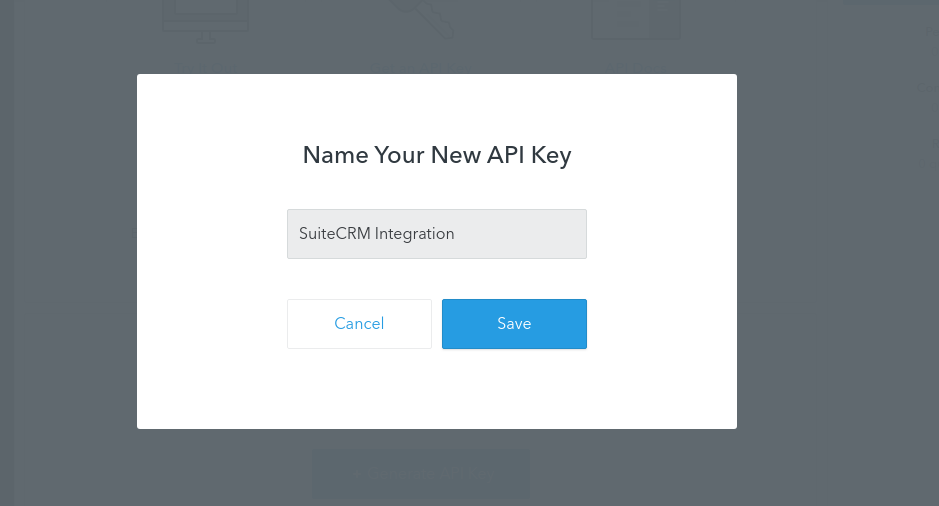Cancel naming the new API key
The height and width of the screenshot is (506, 939).
(x=359, y=324)
